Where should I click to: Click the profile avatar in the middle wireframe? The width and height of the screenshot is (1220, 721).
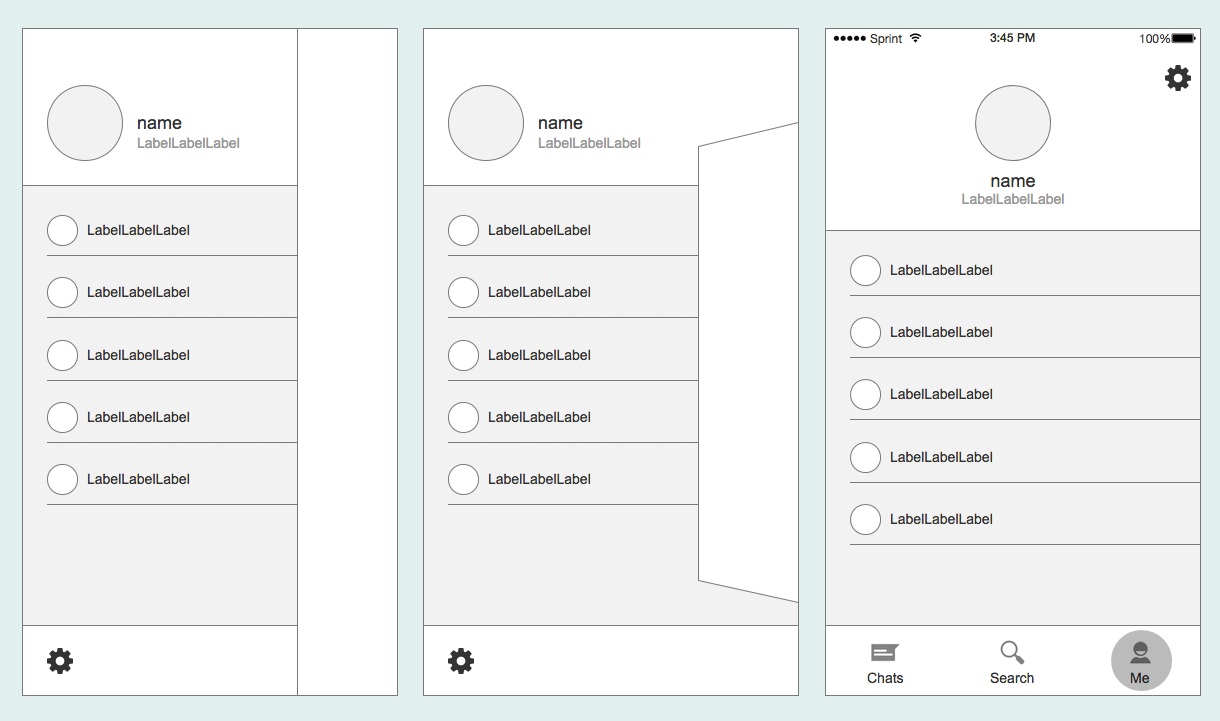(486, 123)
